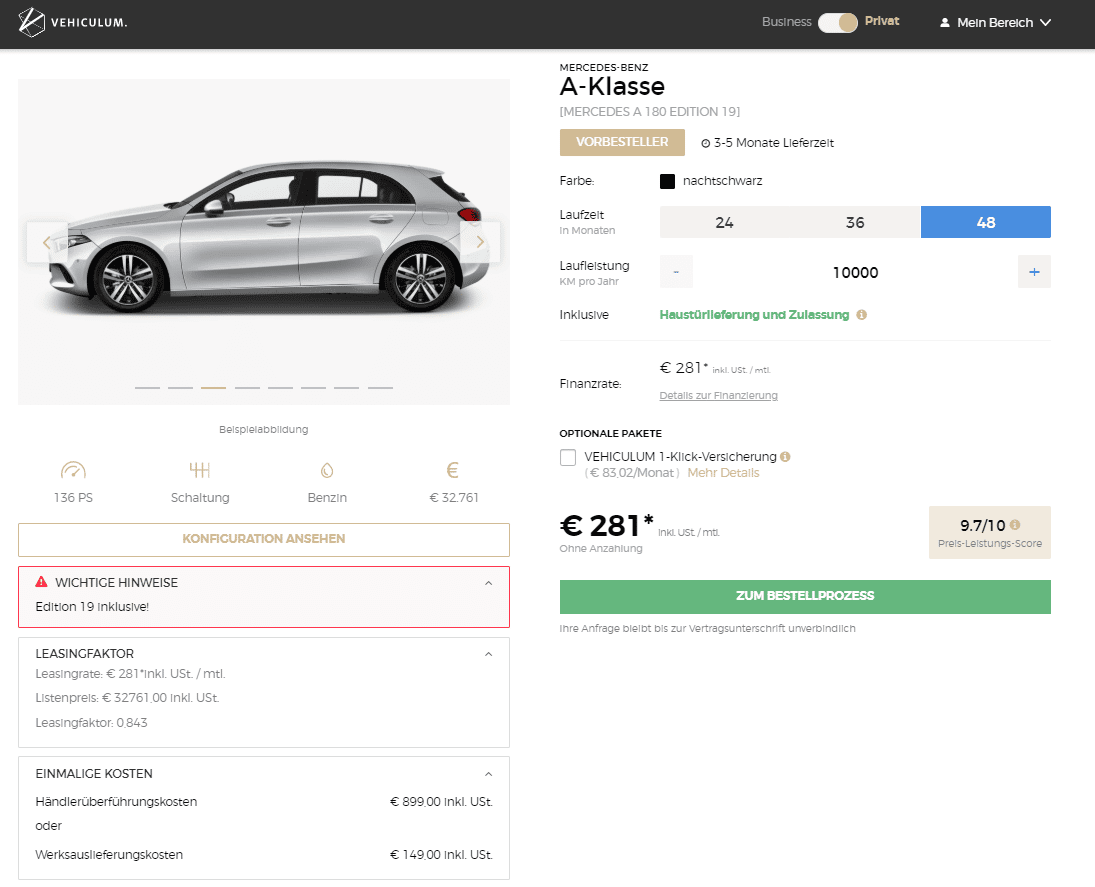Click the Vehiculum logo

(73, 22)
